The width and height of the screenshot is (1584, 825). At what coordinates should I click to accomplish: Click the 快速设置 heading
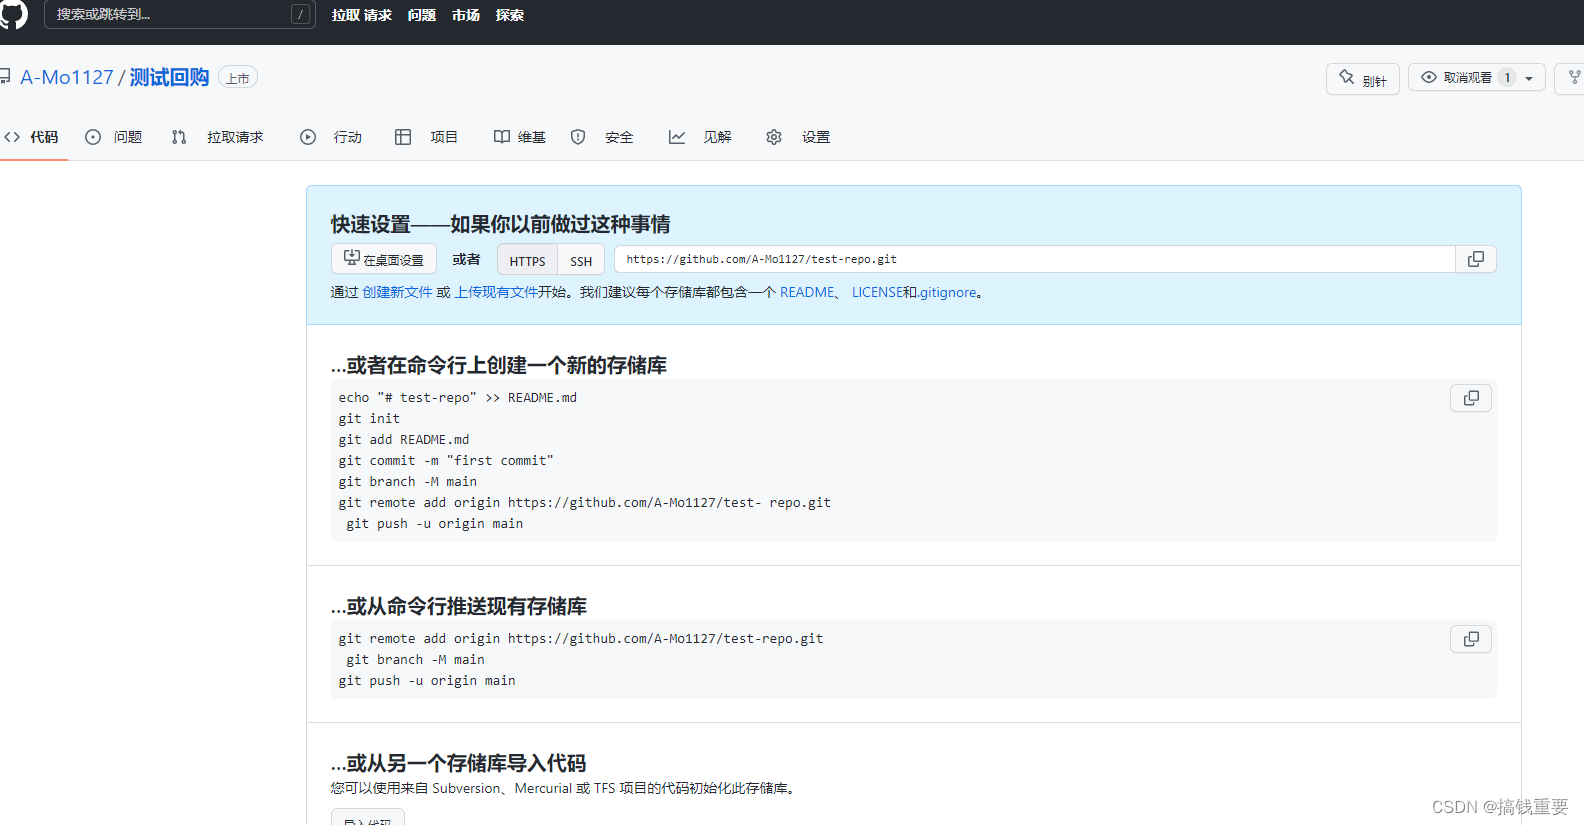pyautogui.click(x=501, y=224)
